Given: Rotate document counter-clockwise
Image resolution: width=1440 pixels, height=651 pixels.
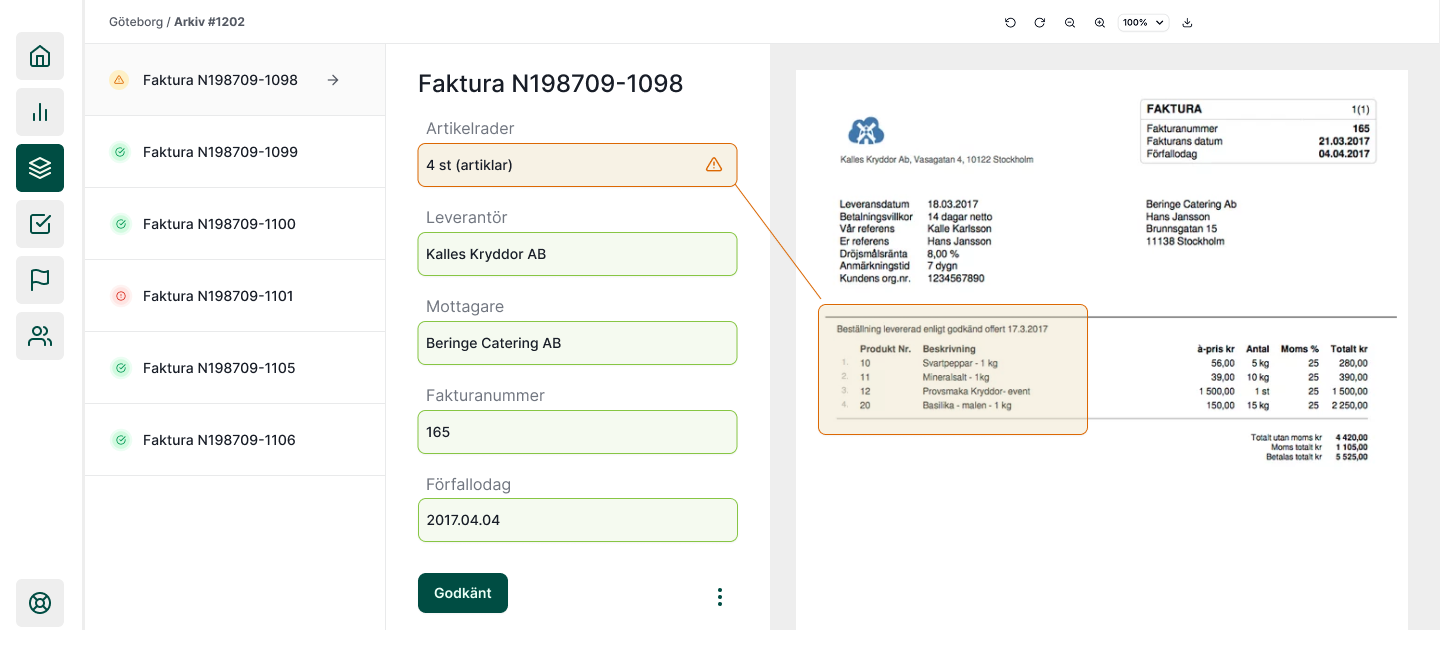Looking at the screenshot, I should 1010,22.
